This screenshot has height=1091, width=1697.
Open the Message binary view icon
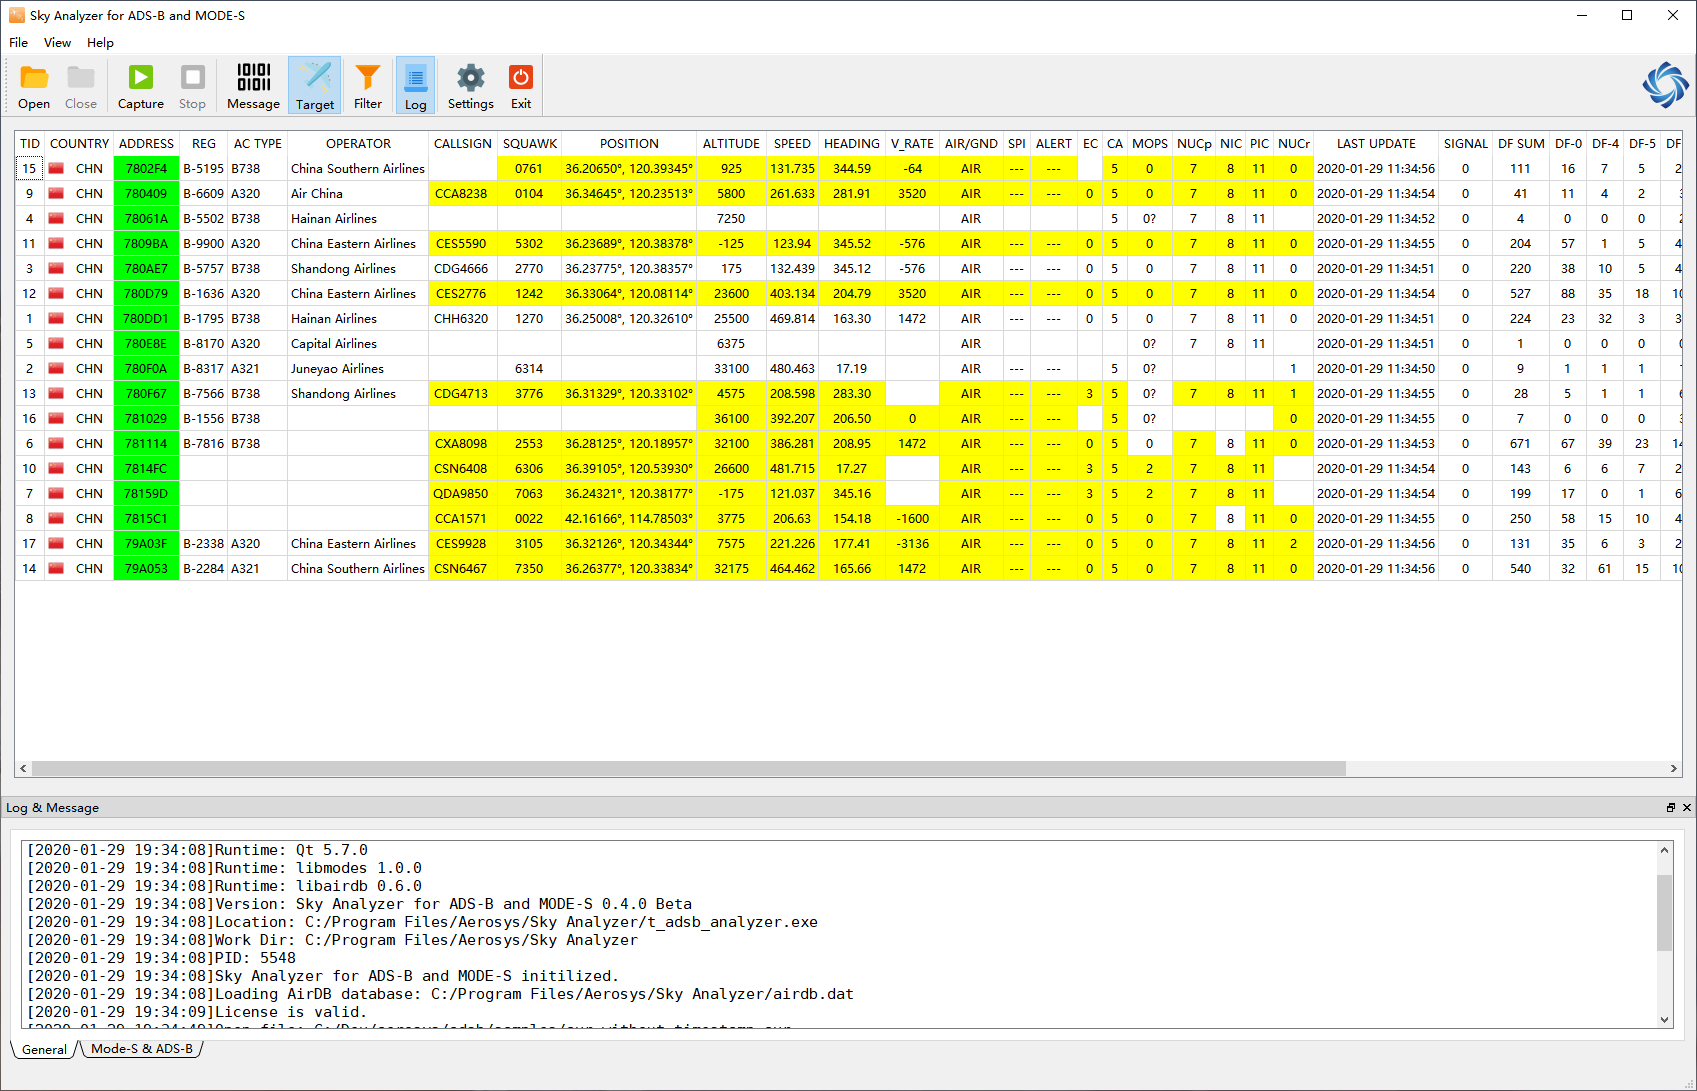click(253, 86)
